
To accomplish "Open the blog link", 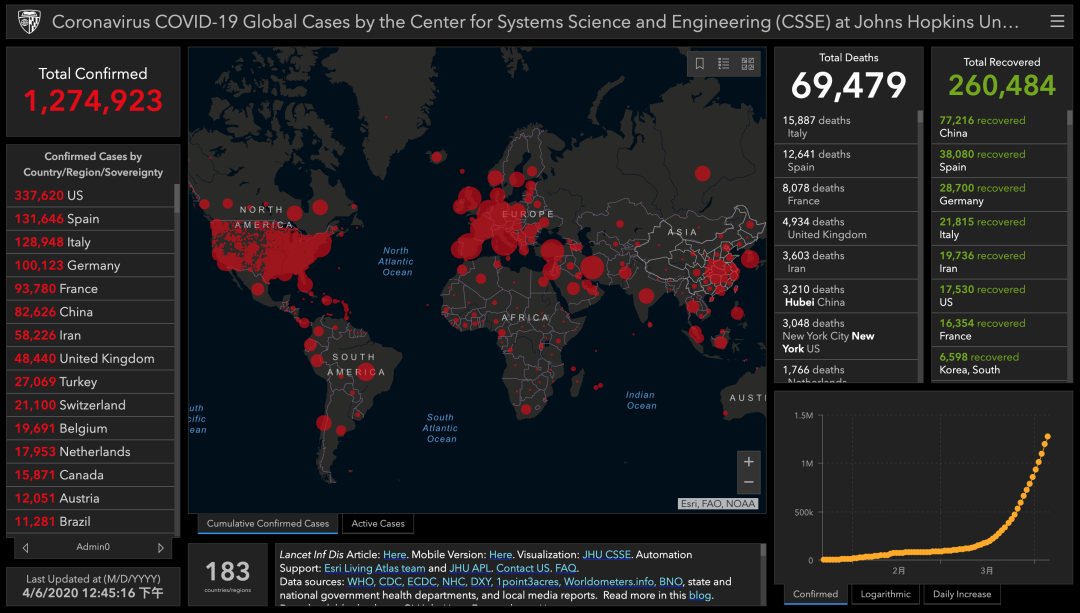I will (699, 595).
